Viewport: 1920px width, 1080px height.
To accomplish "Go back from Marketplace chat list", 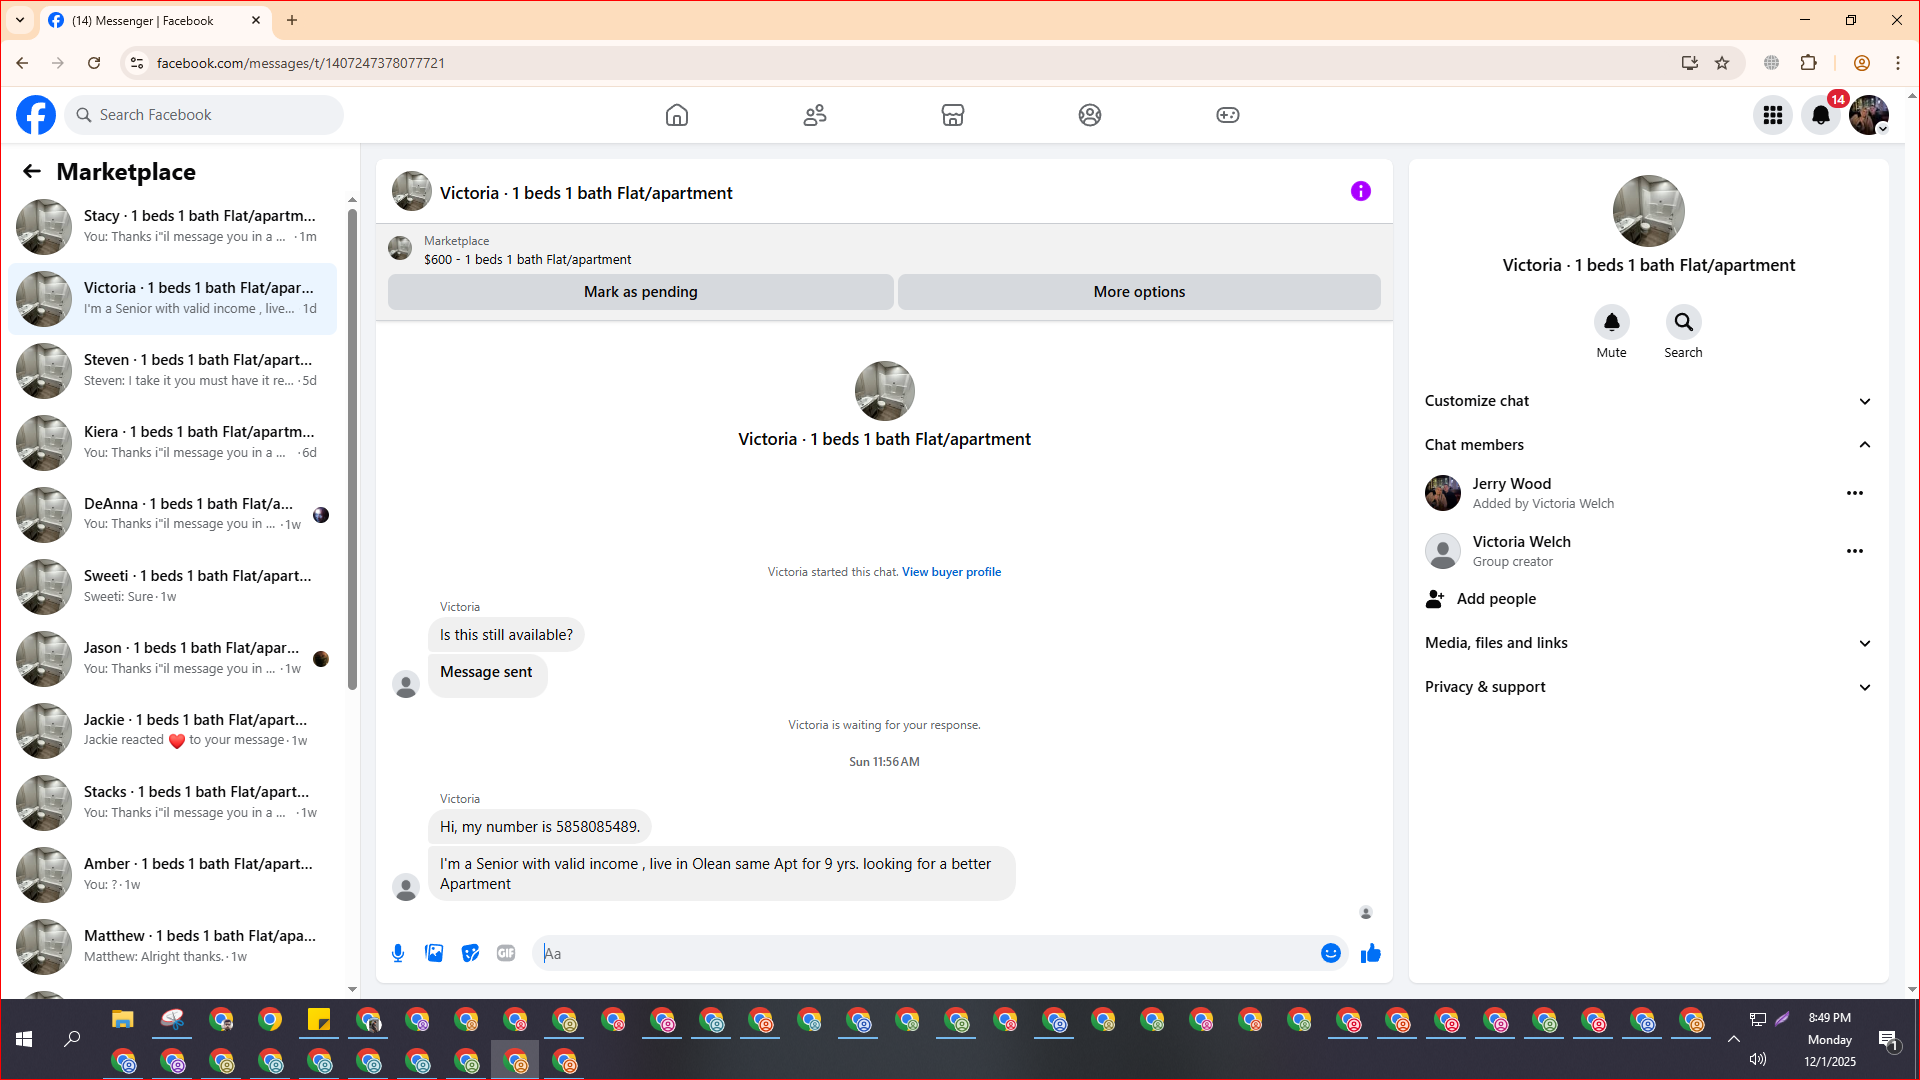I will tap(32, 172).
